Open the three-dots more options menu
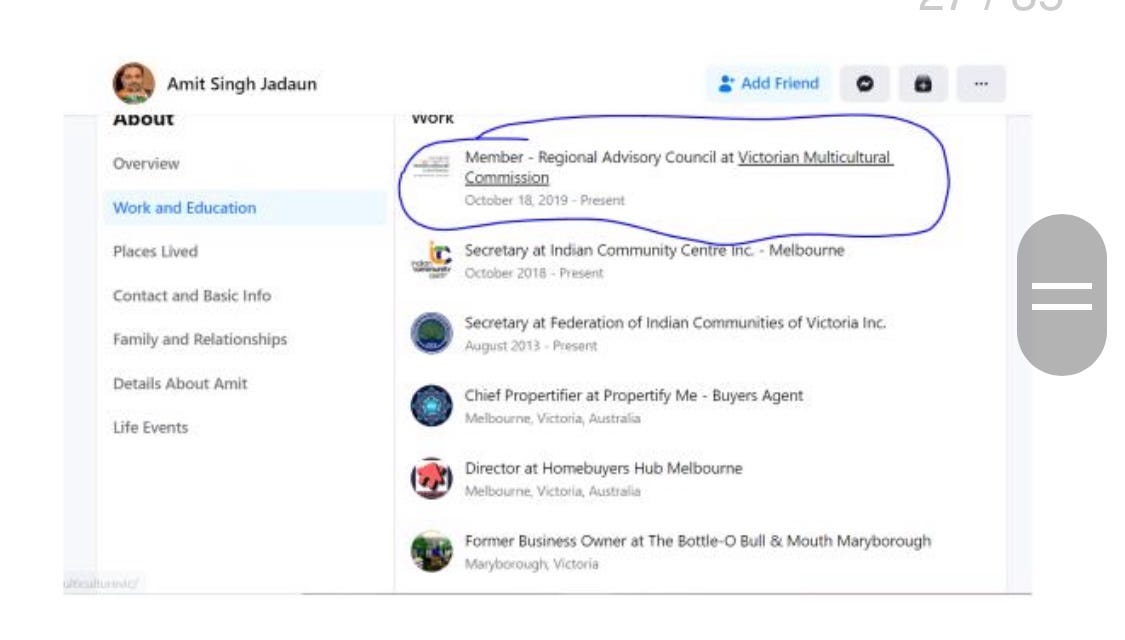Viewport: 1125px width, 640px height. (x=981, y=84)
